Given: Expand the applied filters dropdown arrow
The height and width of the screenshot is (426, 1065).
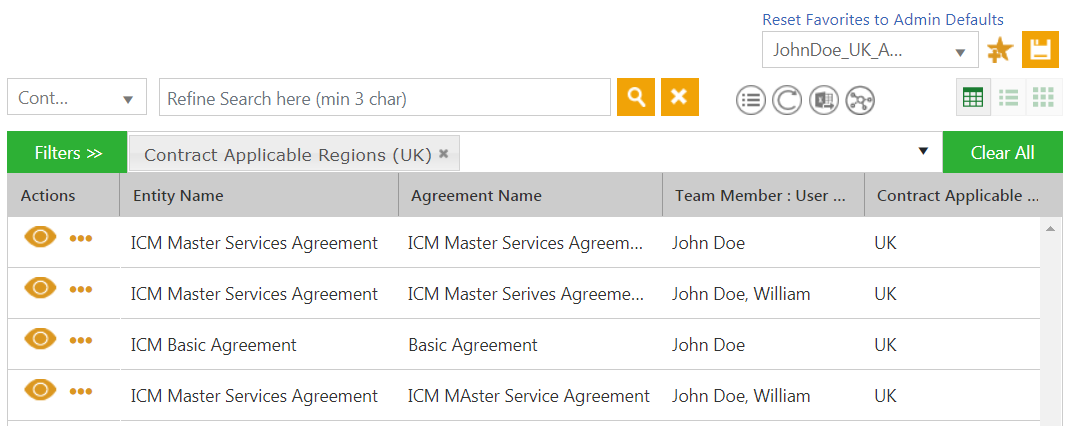Looking at the screenshot, I should [x=924, y=152].
